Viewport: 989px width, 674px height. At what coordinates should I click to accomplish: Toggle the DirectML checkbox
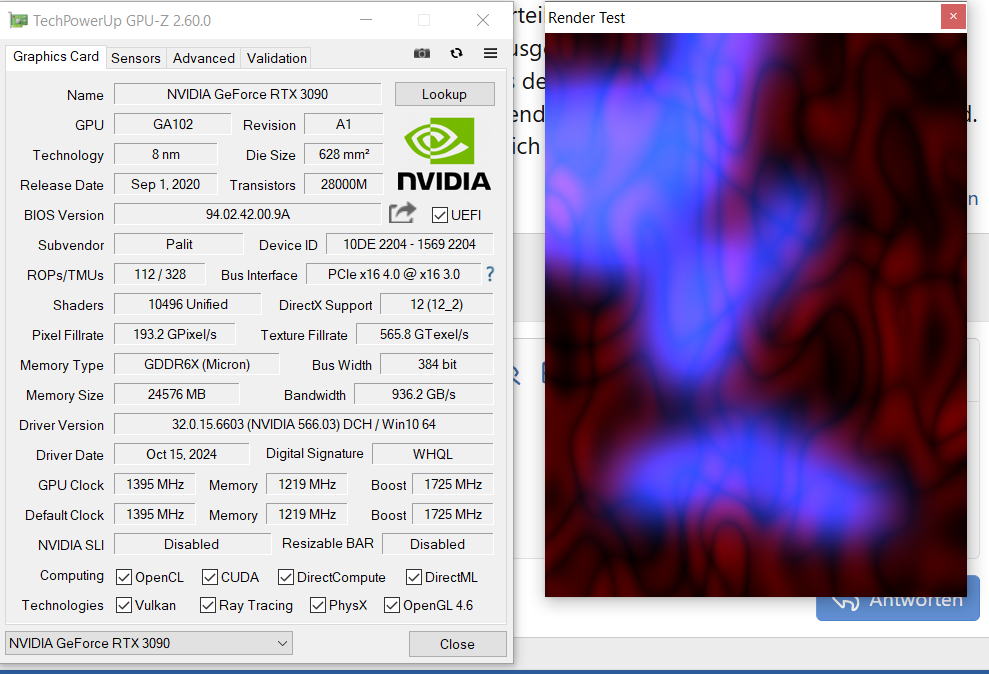(414, 577)
